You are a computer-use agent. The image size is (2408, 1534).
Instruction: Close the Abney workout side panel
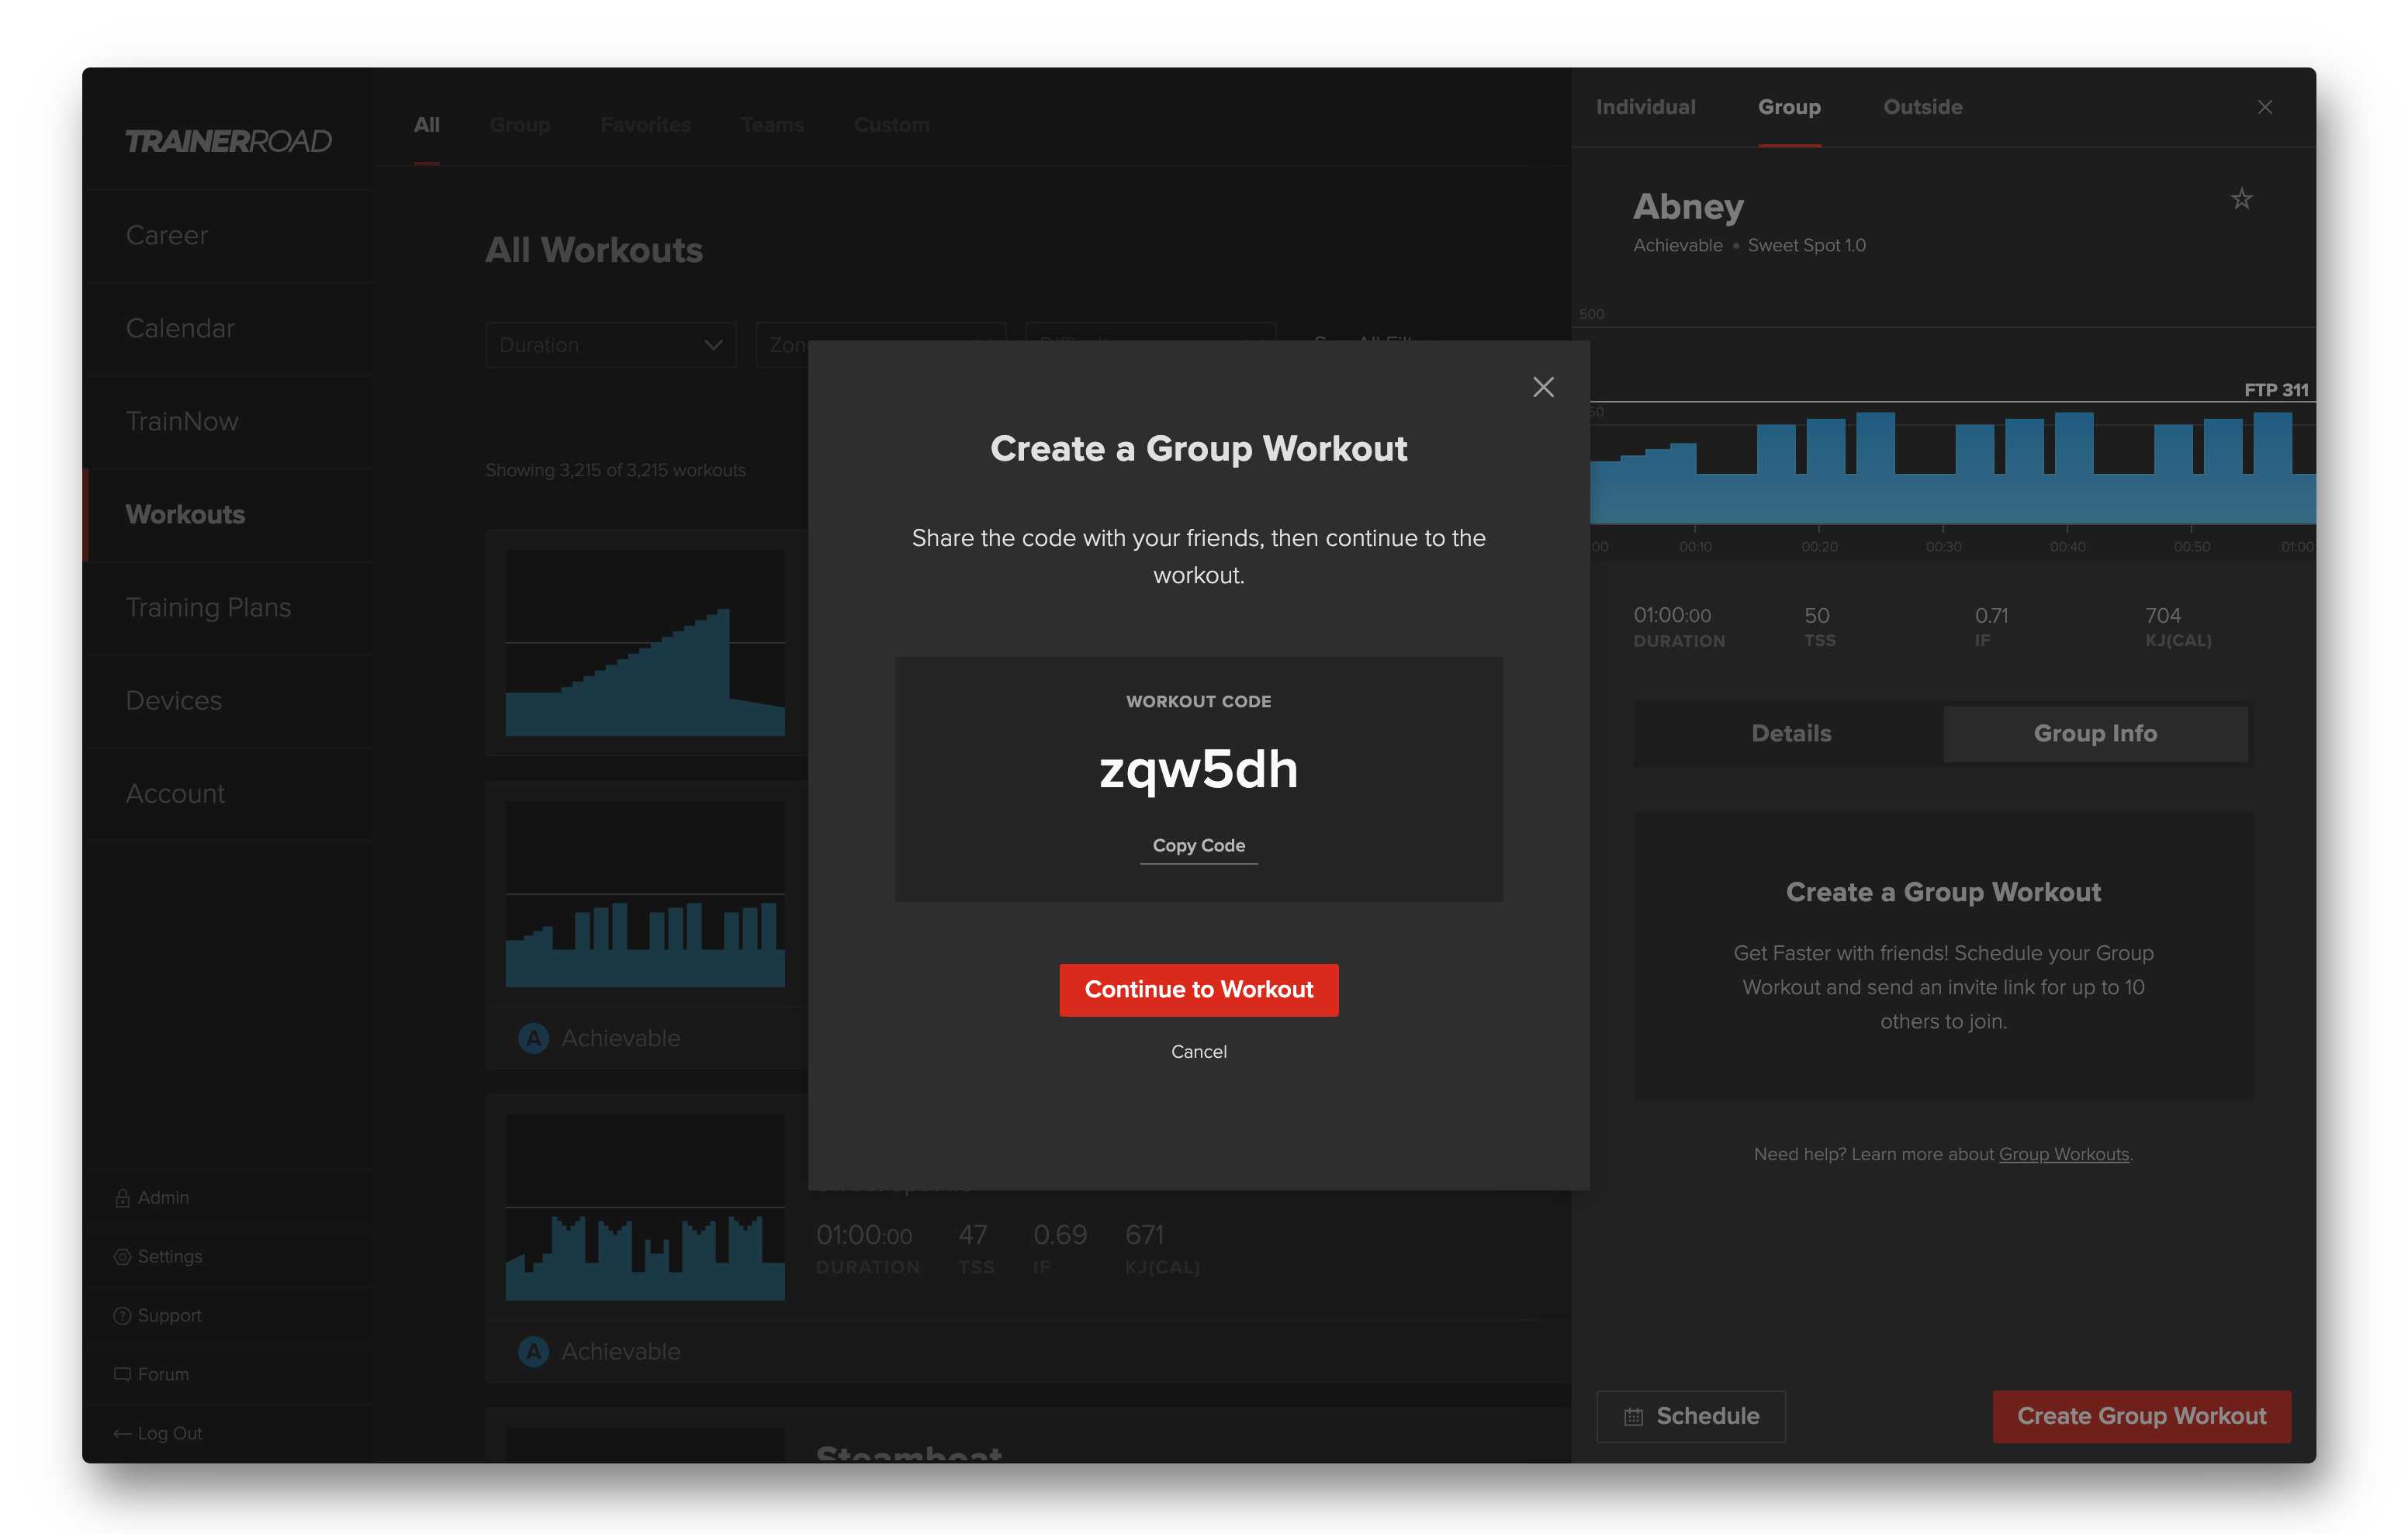tap(2265, 107)
